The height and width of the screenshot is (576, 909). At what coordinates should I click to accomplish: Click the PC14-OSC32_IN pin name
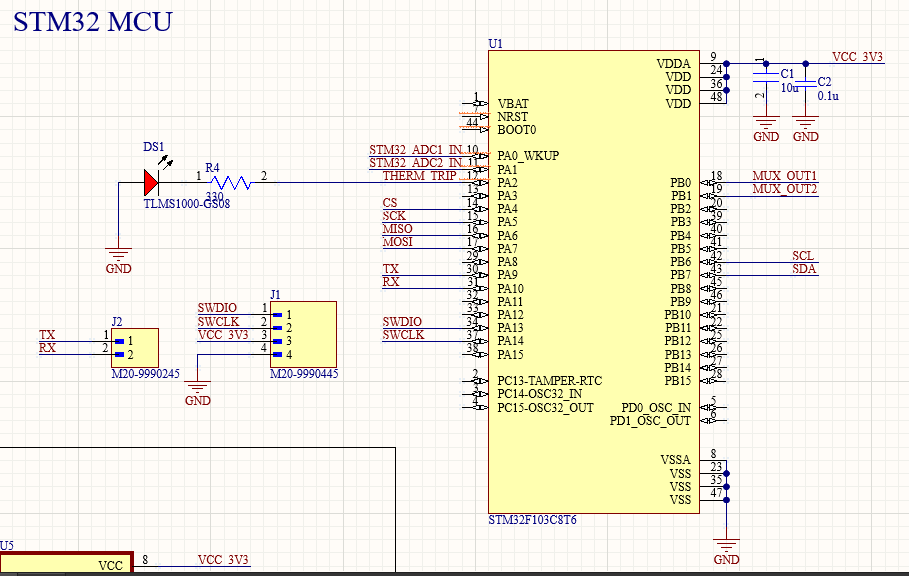pyautogui.click(x=540, y=394)
